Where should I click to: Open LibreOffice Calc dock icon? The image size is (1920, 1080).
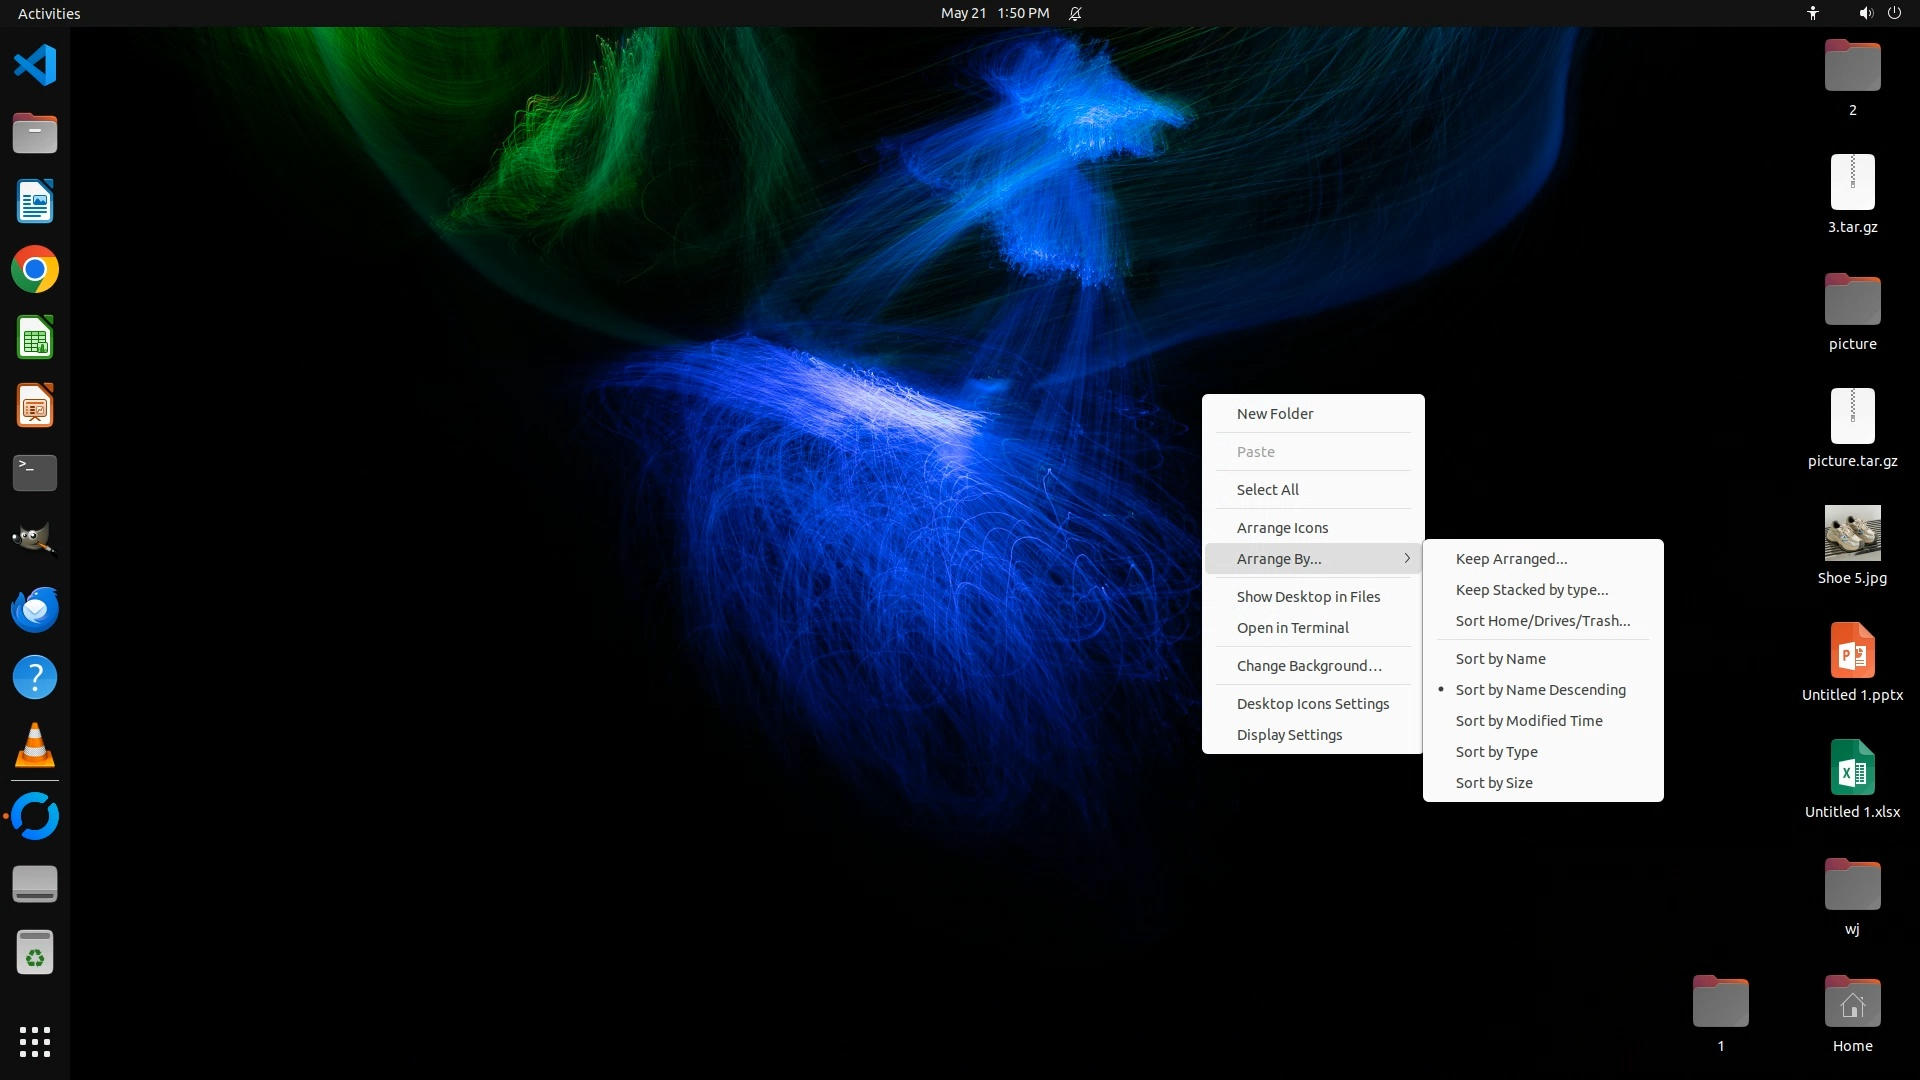35,338
